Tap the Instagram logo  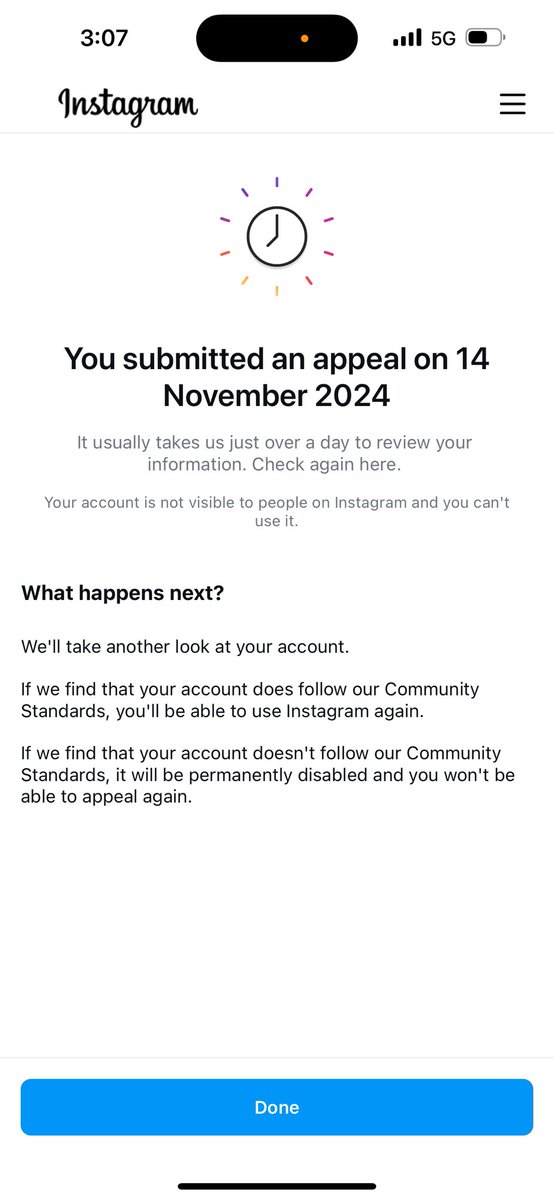coord(128,105)
